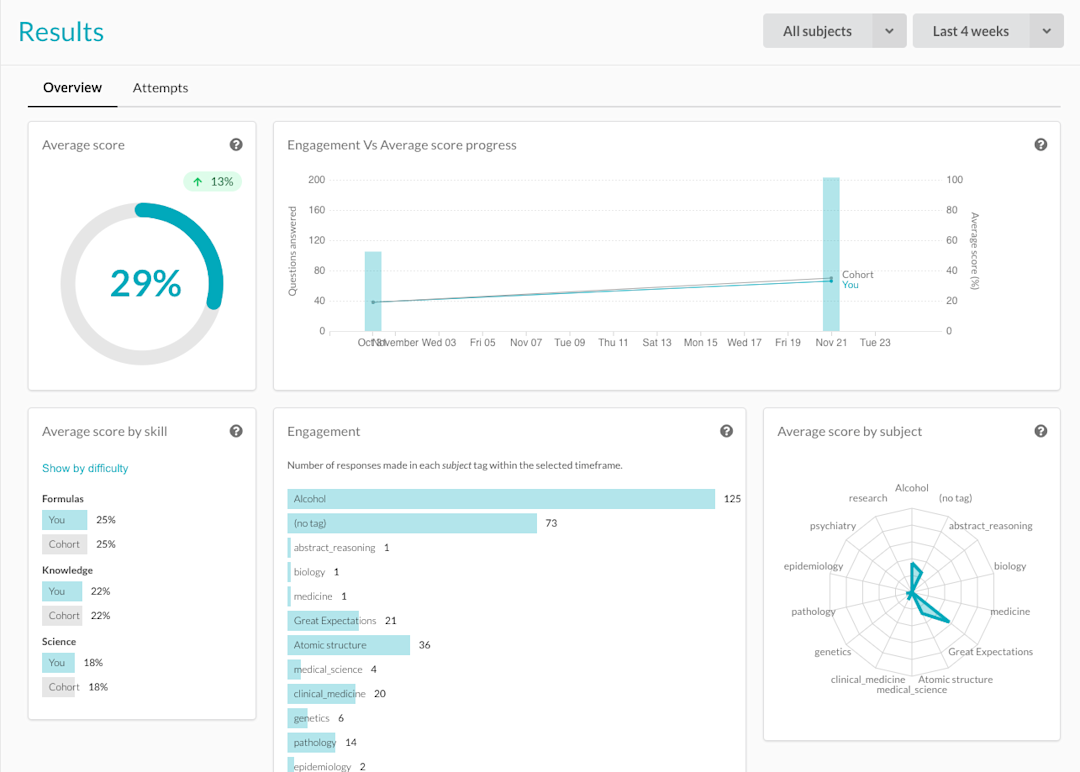This screenshot has width=1080, height=772.
Task: Open help for Average score by subject radar chart
Action: (x=1040, y=430)
